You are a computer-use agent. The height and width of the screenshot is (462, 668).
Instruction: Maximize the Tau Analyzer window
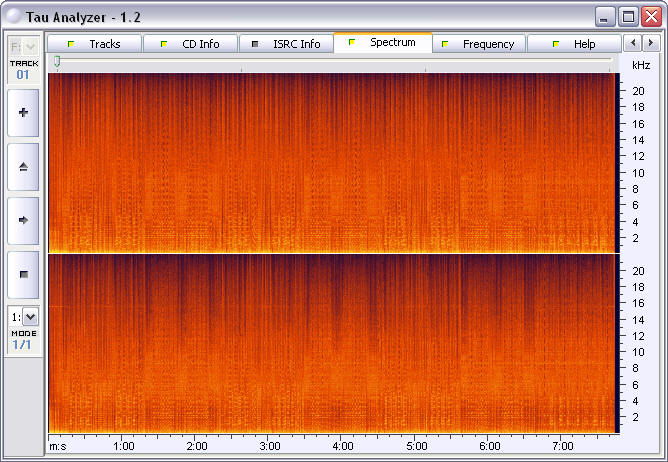pos(628,16)
